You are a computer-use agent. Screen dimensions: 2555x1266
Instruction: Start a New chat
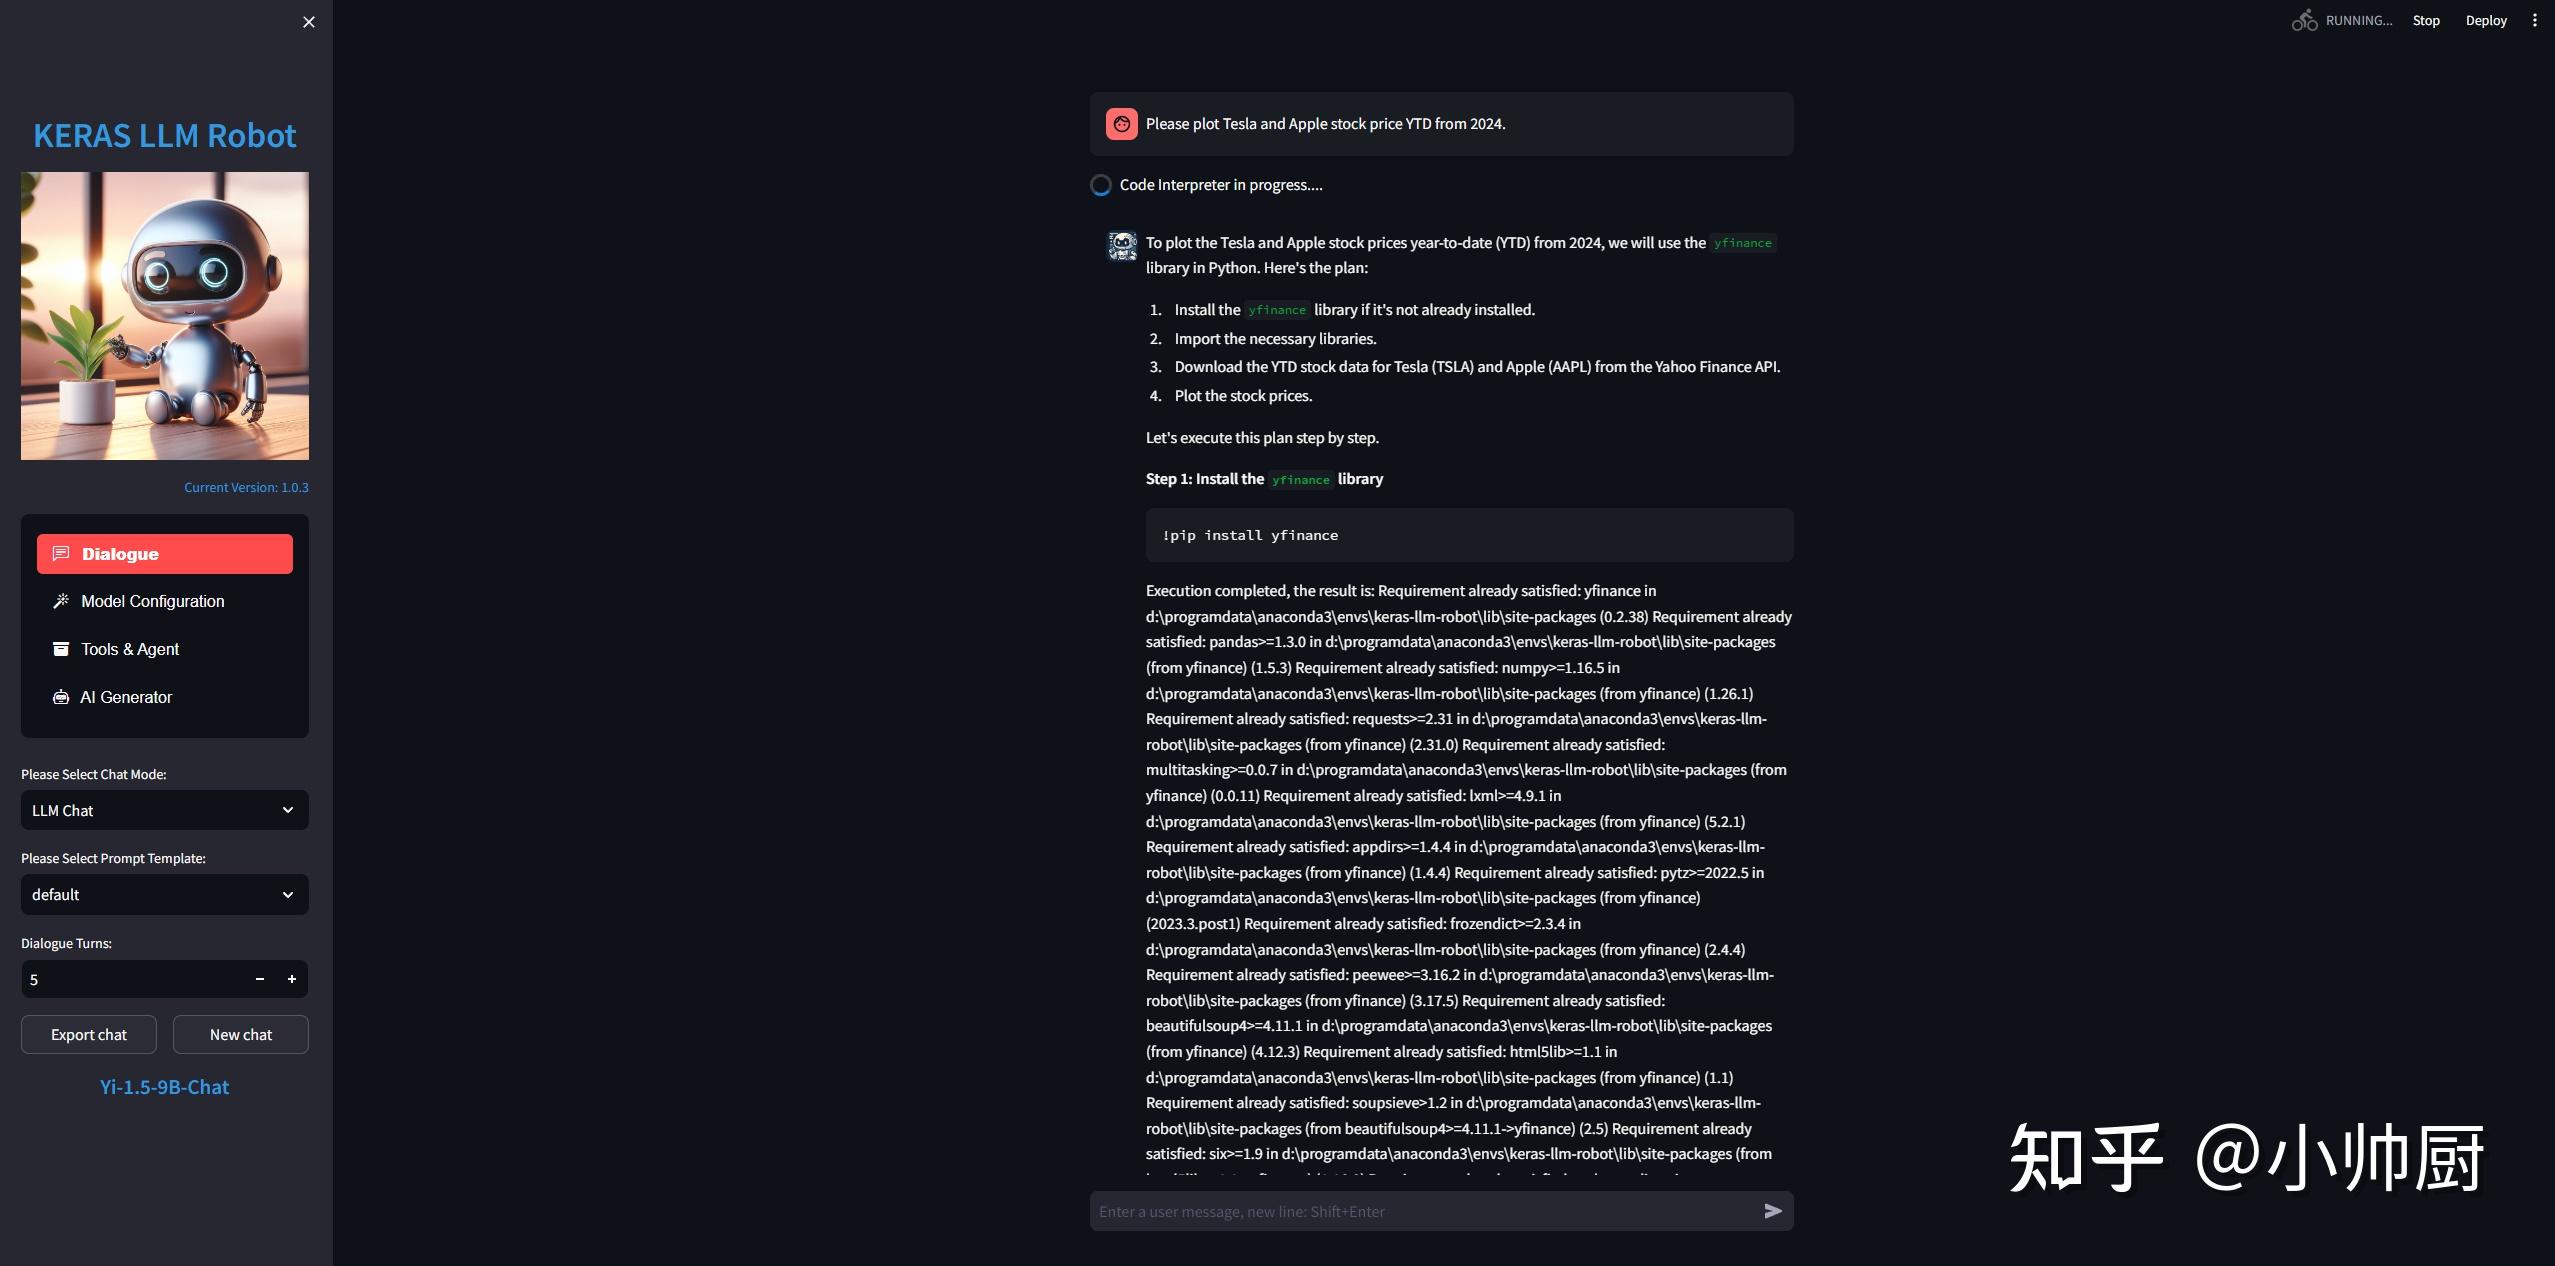coord(241,1035)
